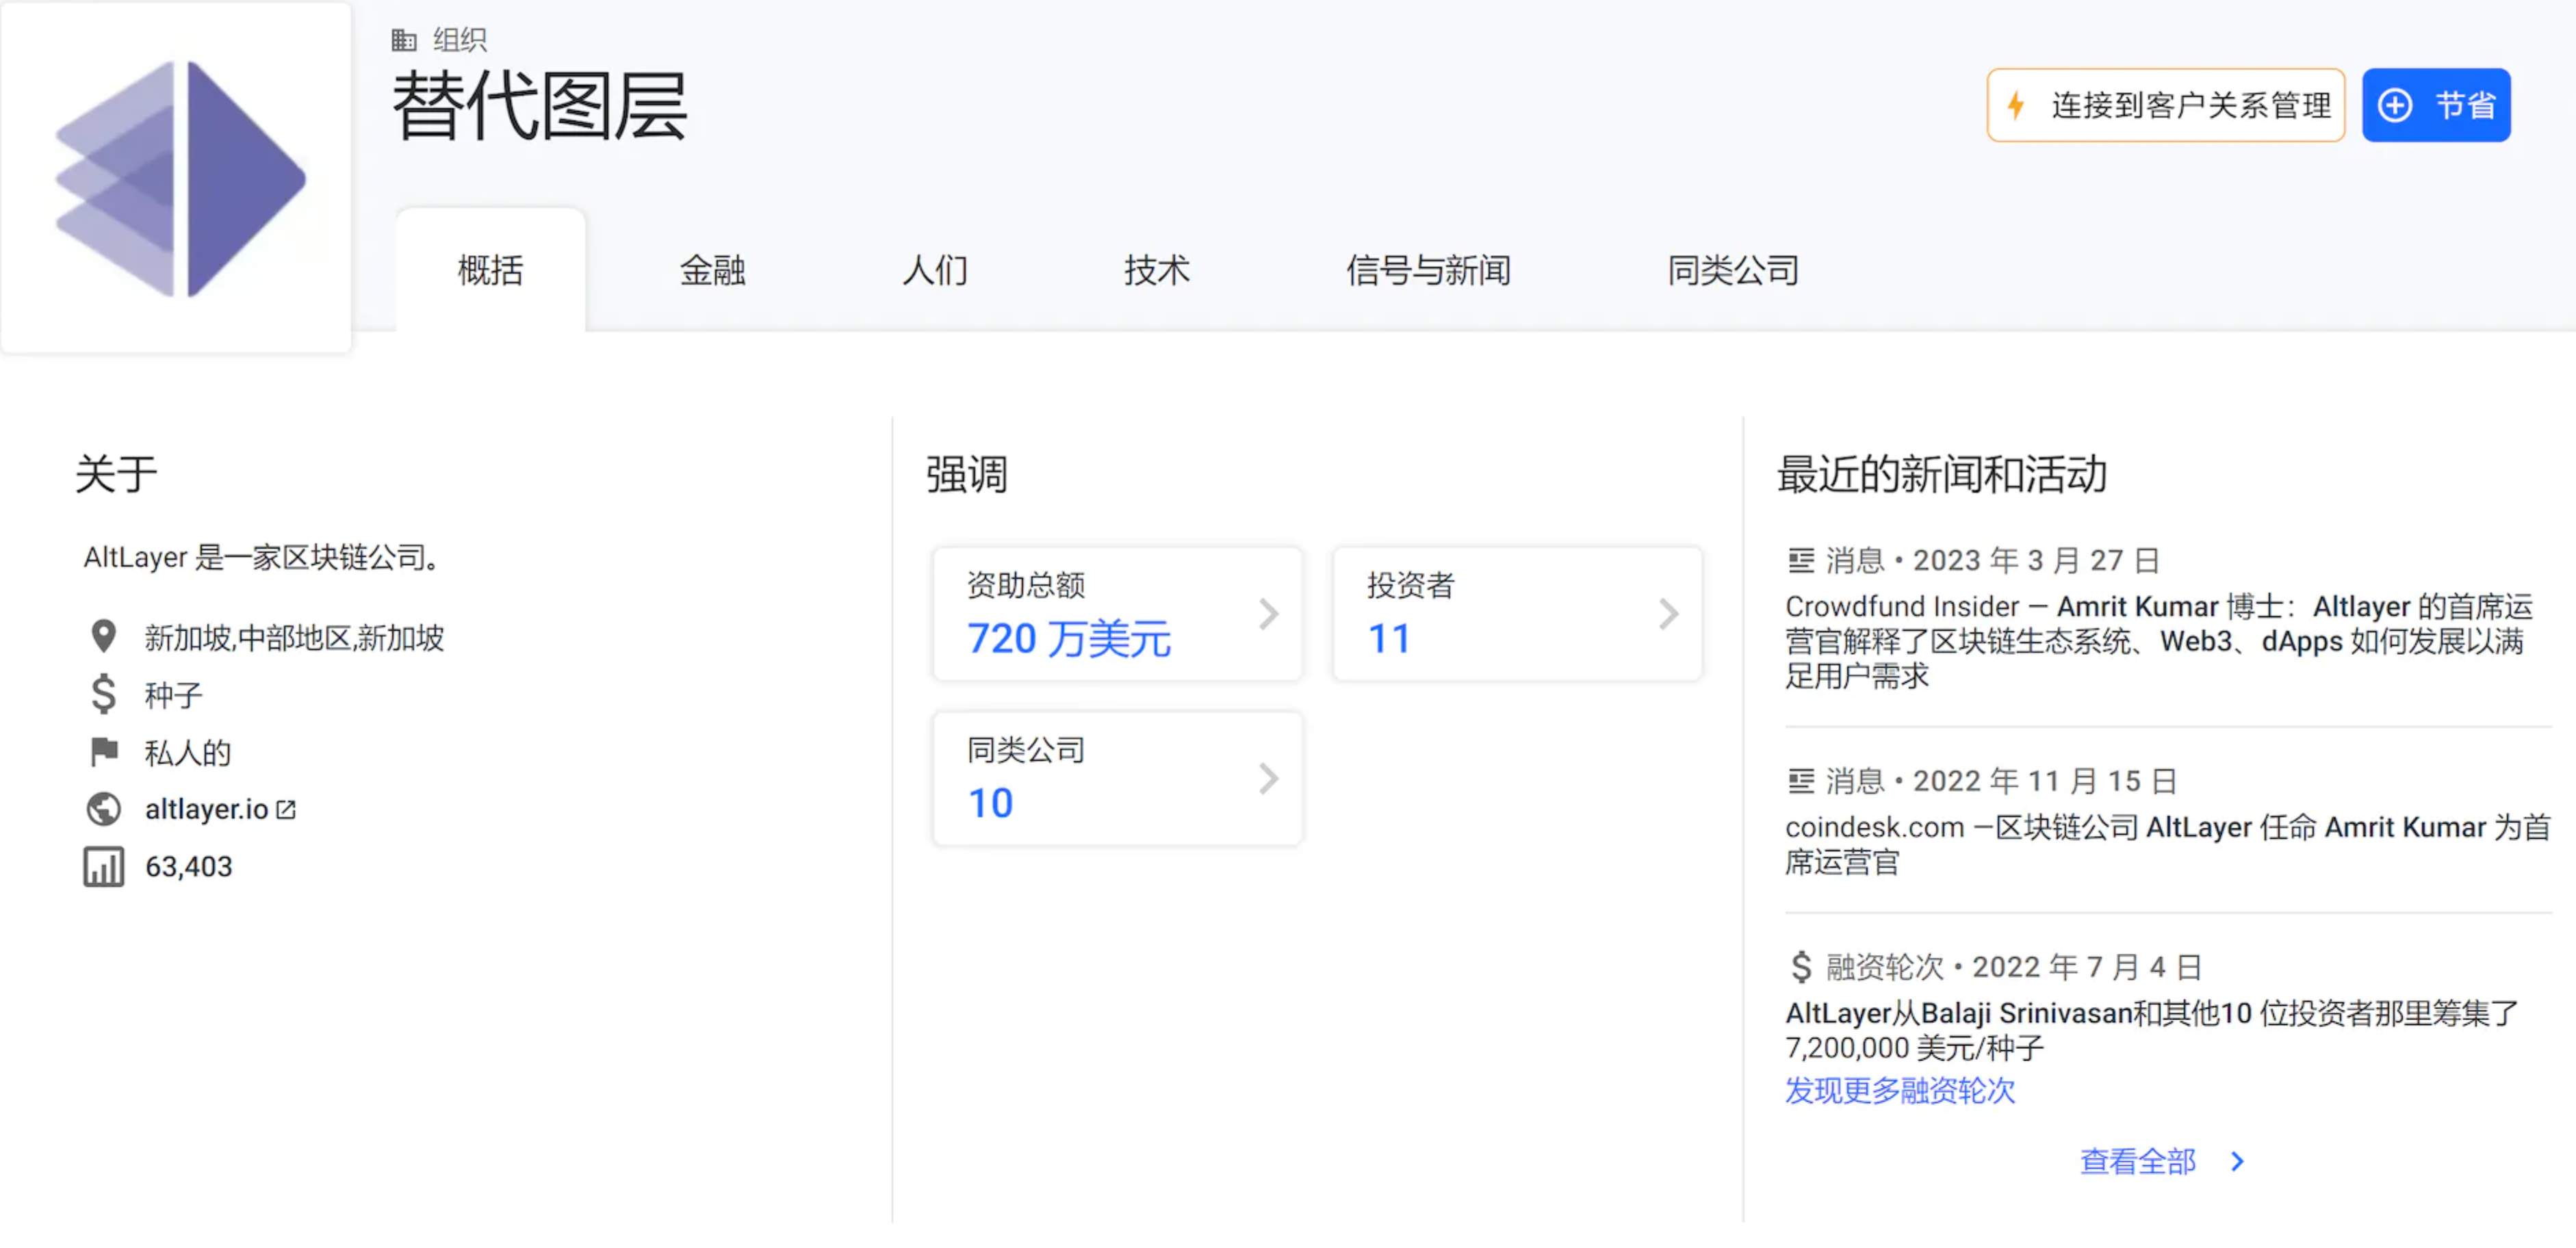Open the Balaji Srinivasan funding round entry
Screen dimensions: 2576x1248
point(2152,1030)
